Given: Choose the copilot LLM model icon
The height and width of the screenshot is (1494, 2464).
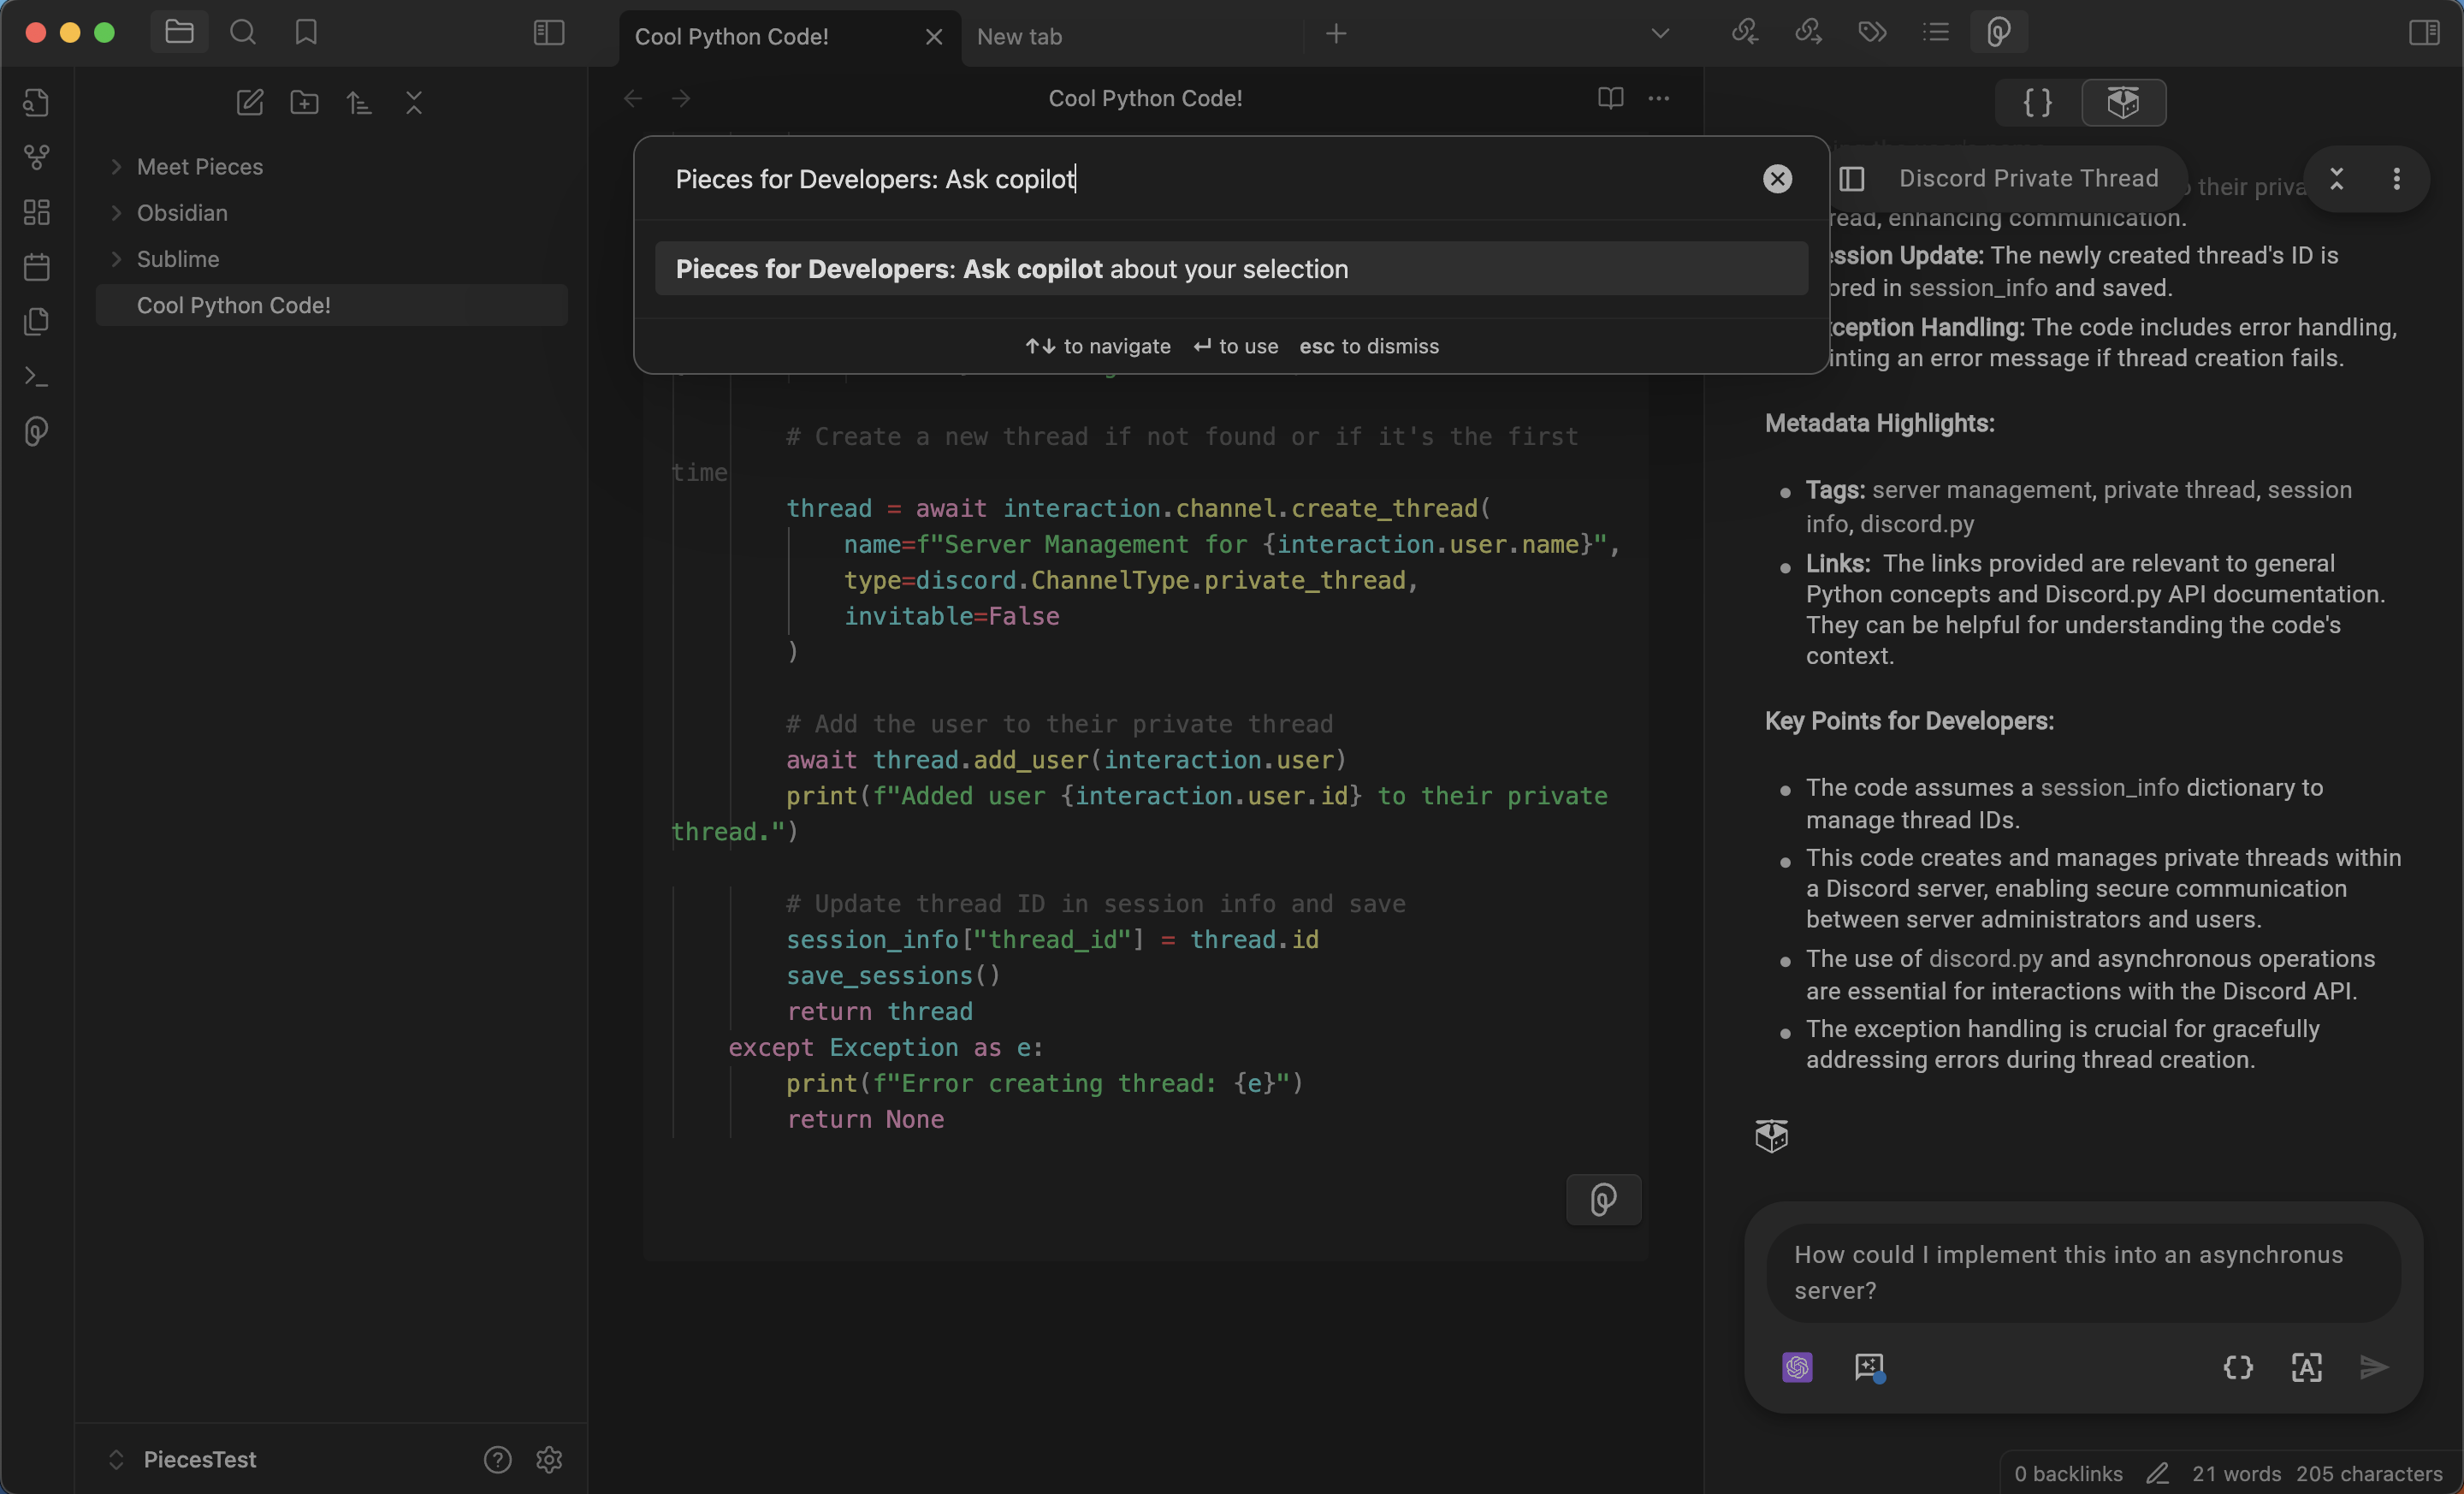Looking at the screenshot, I should pos(1797,1367).
